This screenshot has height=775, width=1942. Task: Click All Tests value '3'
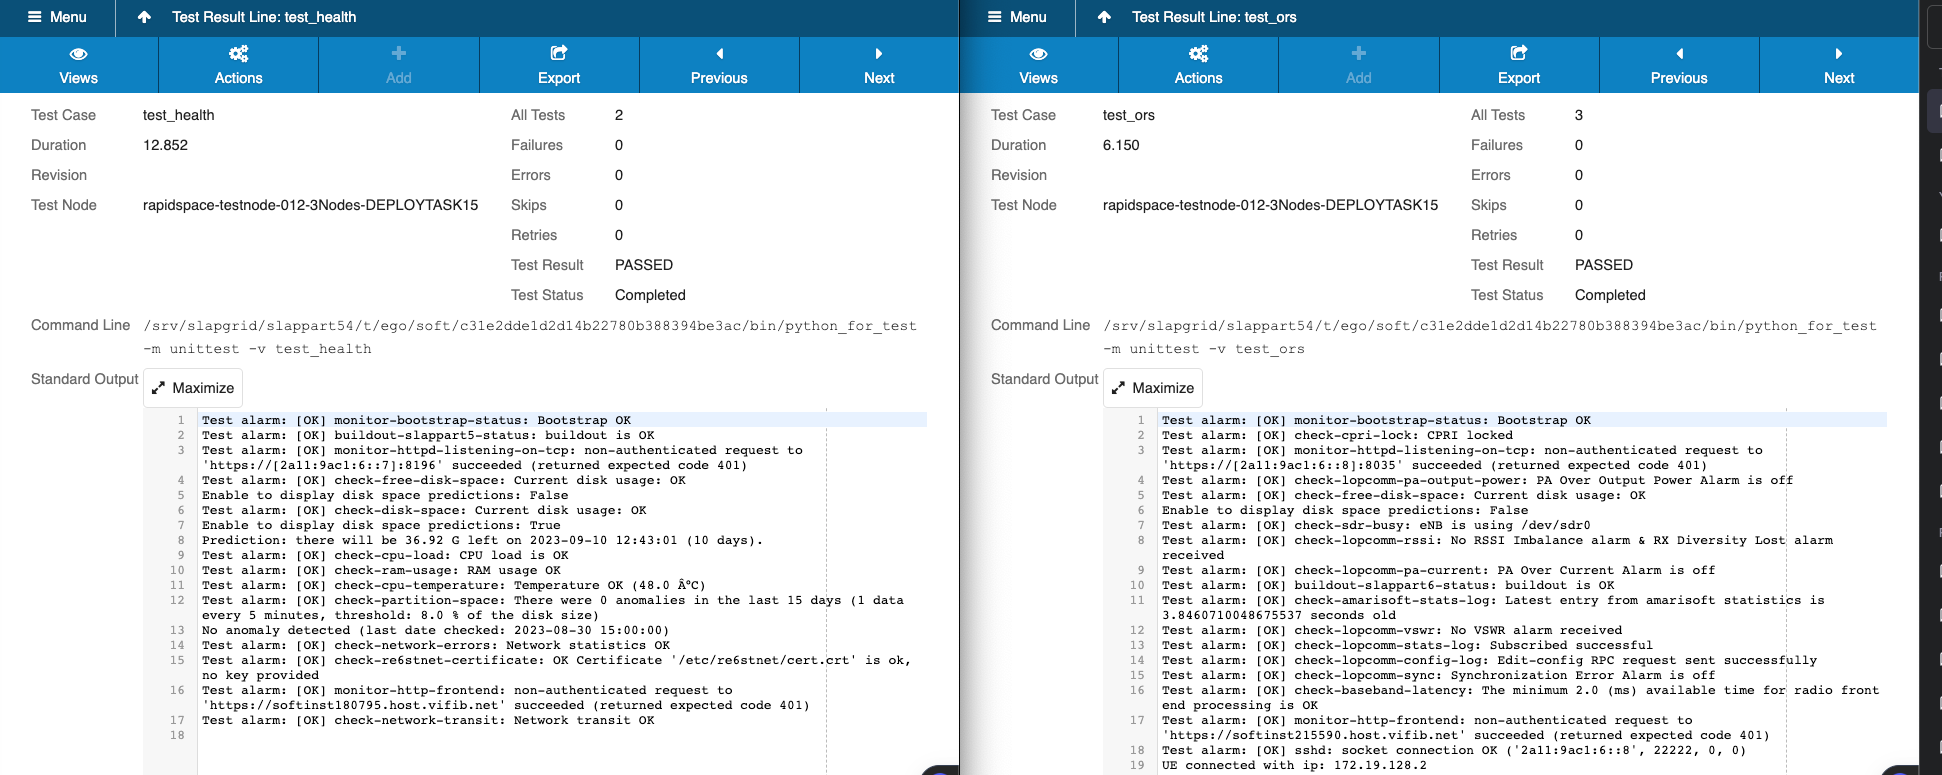(1579, 115)
